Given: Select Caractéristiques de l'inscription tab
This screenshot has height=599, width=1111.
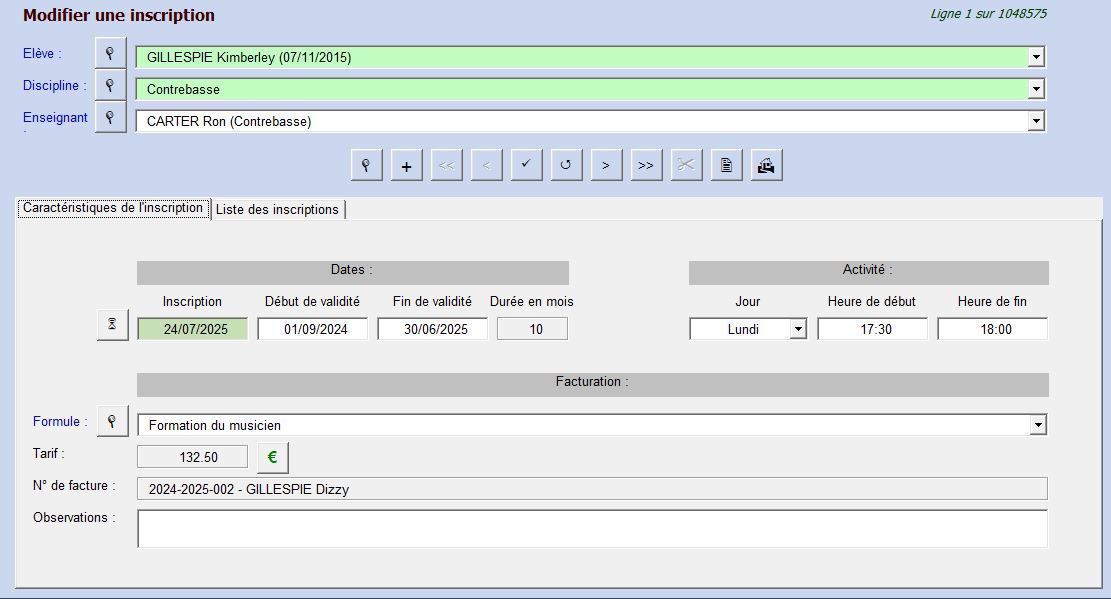Looking at the screenshot, I should [x=113, y=208].
